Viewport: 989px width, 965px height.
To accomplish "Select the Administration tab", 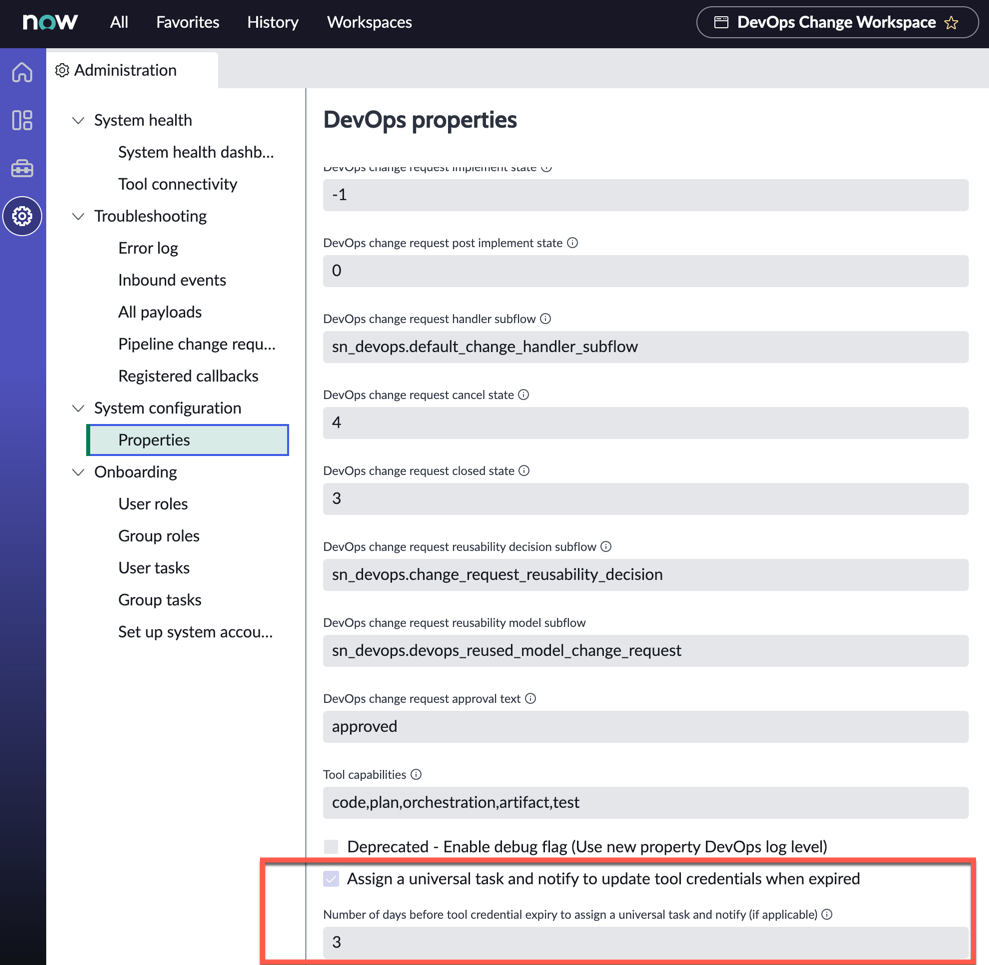I will coord(132,70).
